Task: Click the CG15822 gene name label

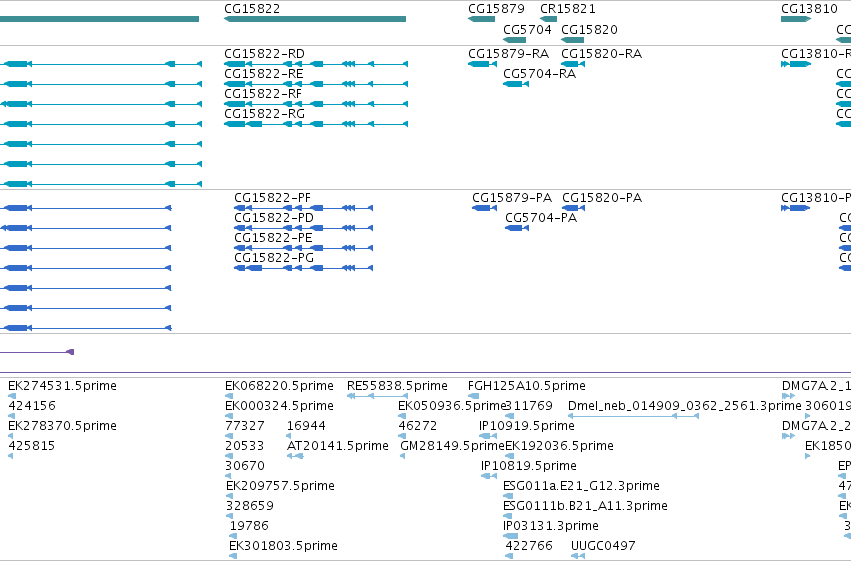Action: [x=252, y=9]
